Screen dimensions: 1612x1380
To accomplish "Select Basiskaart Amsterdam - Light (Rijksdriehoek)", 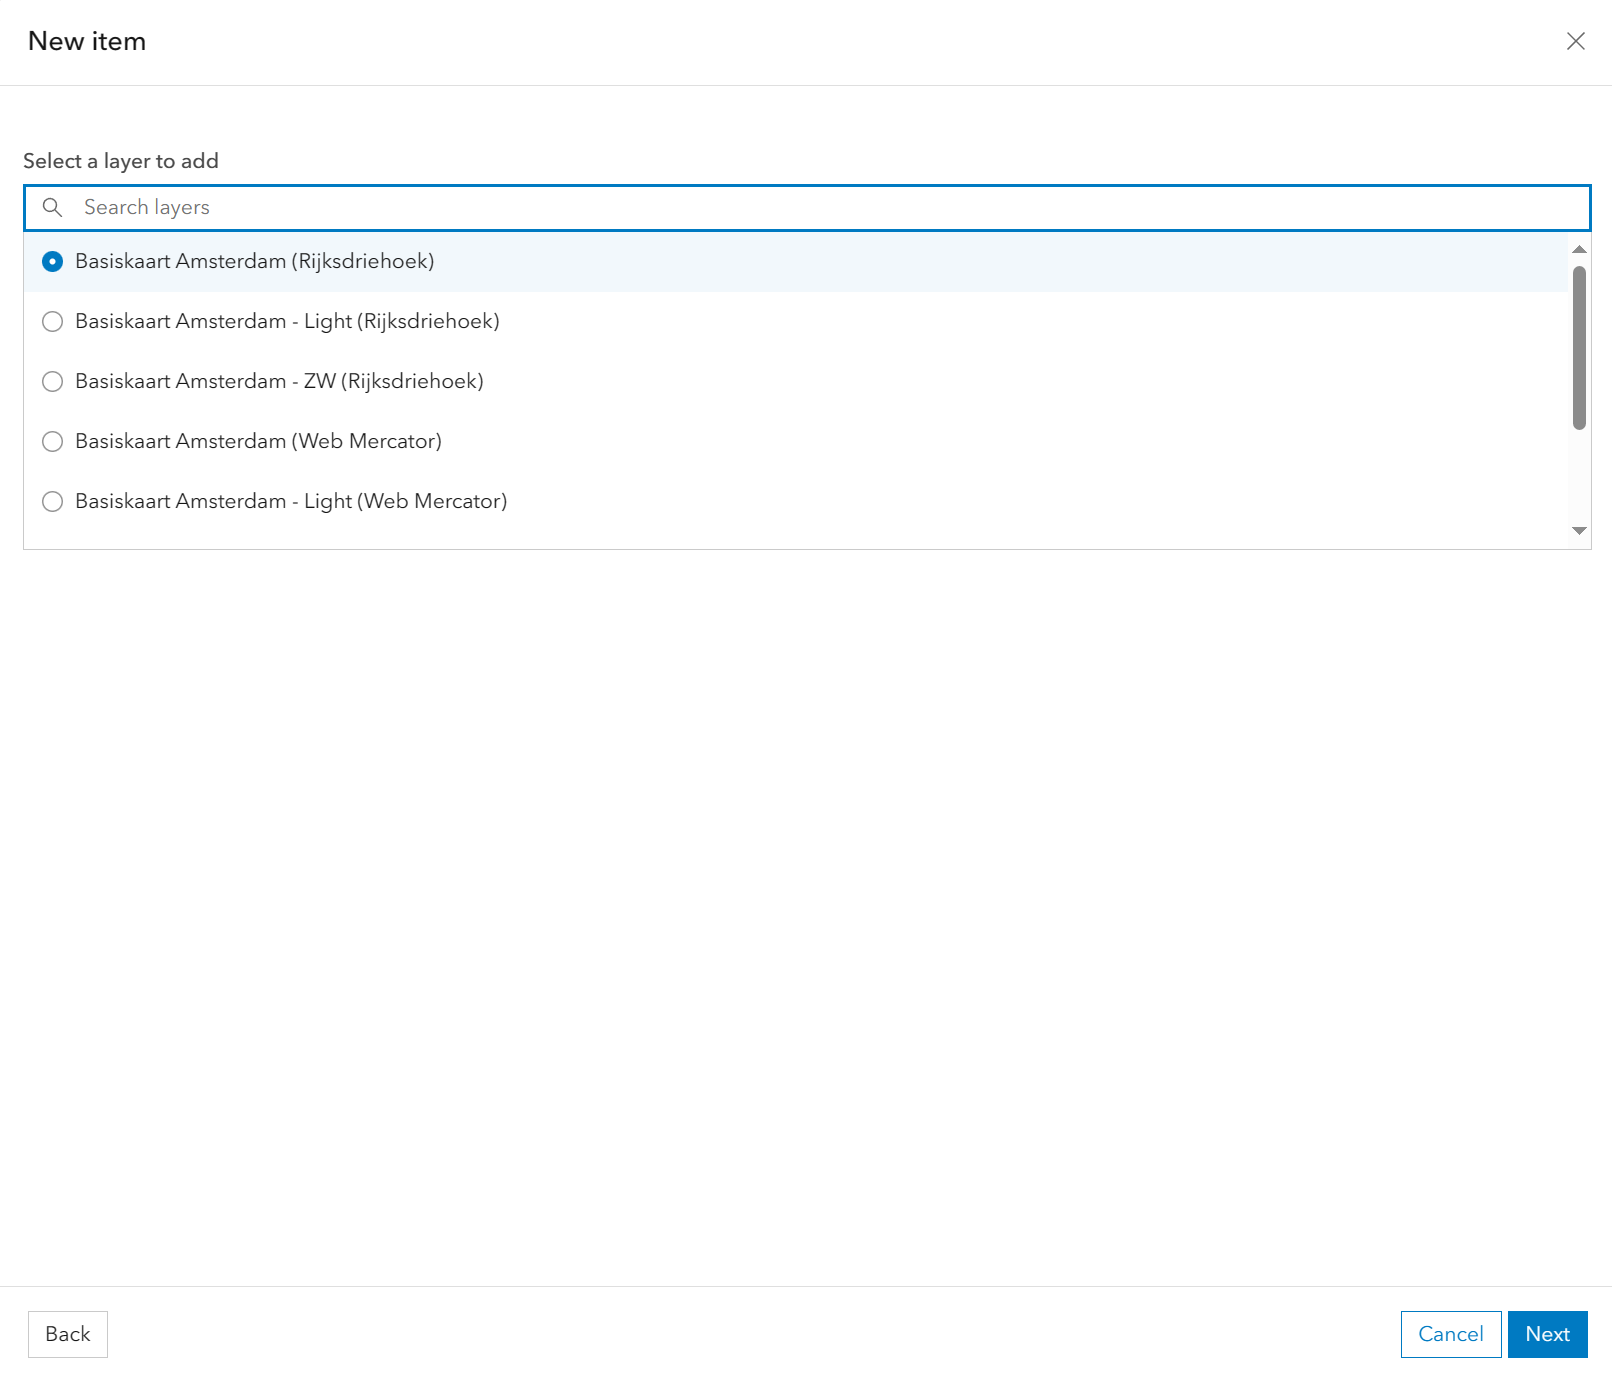I will (52, 321).
